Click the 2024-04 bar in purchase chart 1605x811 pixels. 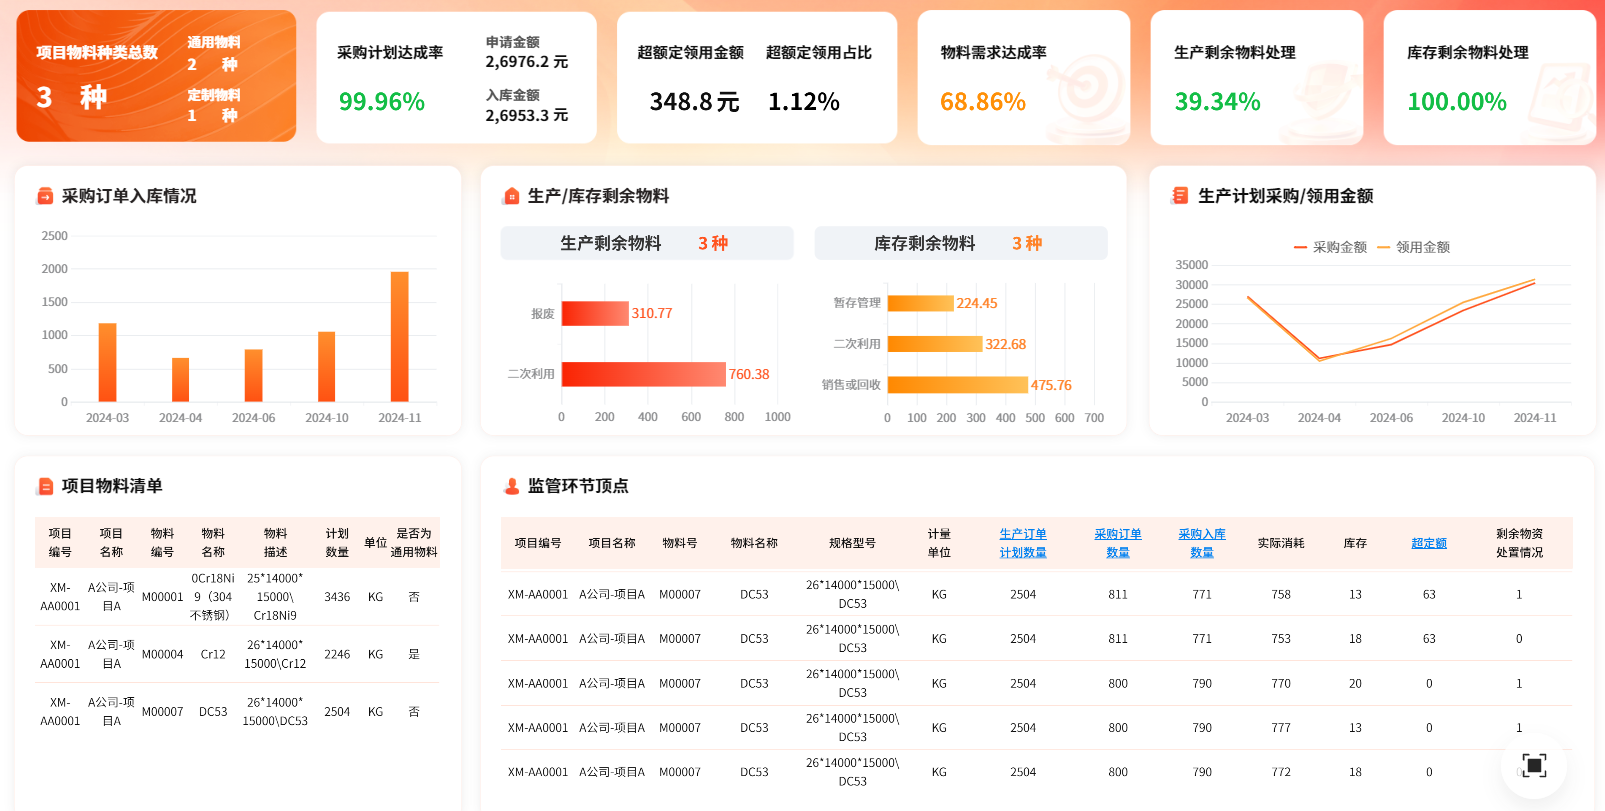(x=180, y=380)
